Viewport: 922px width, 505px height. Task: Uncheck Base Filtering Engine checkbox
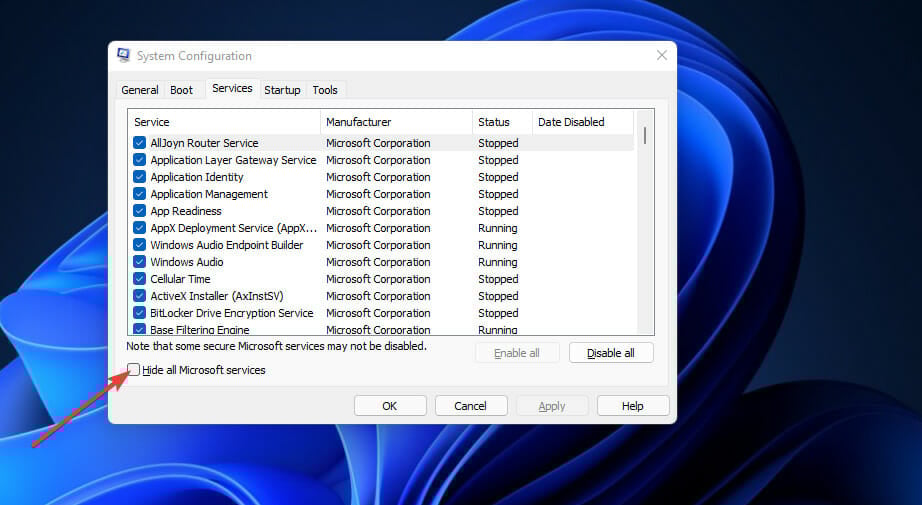coord(139,329)
